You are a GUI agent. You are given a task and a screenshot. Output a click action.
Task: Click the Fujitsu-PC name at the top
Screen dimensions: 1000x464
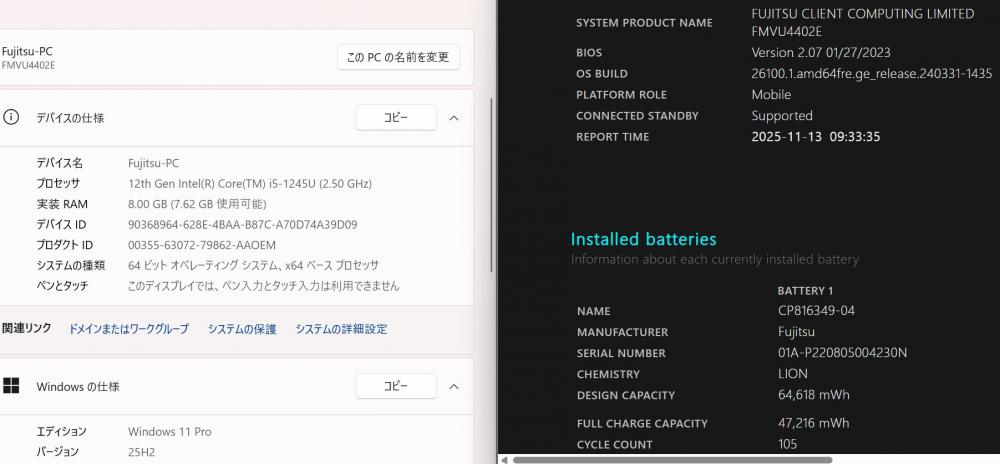click(x=28, y=50)
